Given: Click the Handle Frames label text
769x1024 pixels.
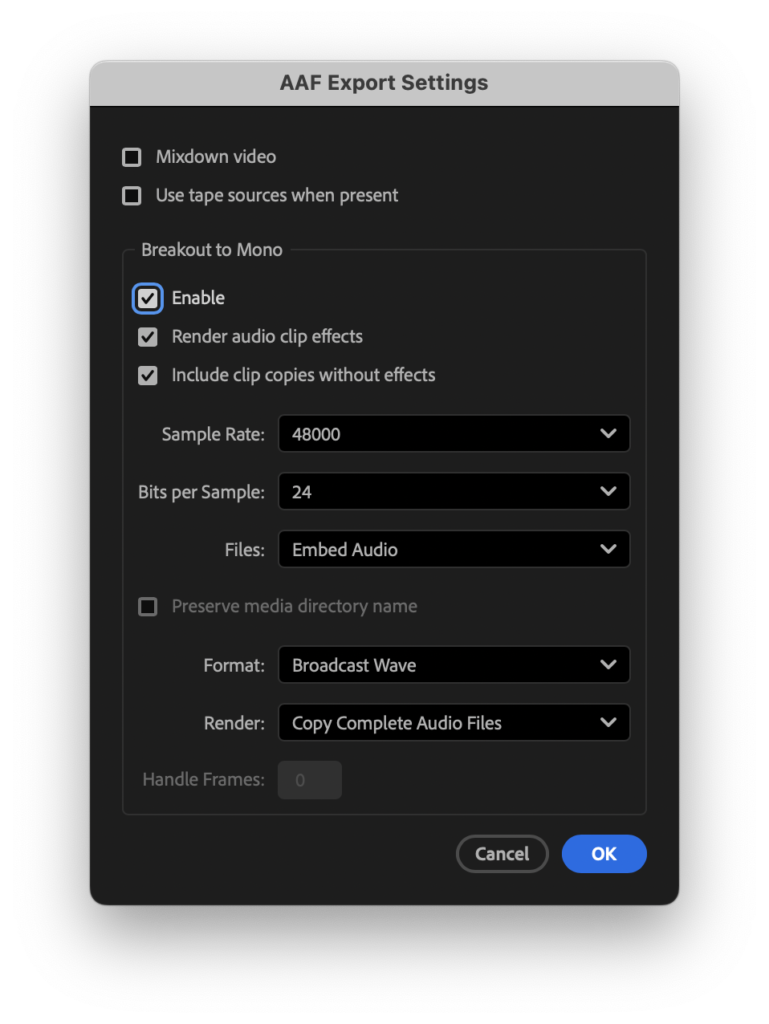Looking at the screenshot, I should click(203, 780).
